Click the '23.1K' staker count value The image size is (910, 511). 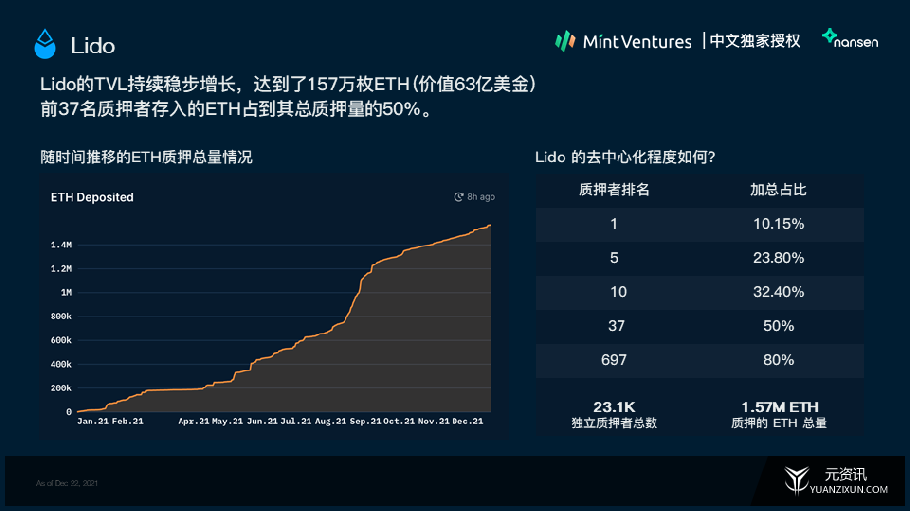614,407
